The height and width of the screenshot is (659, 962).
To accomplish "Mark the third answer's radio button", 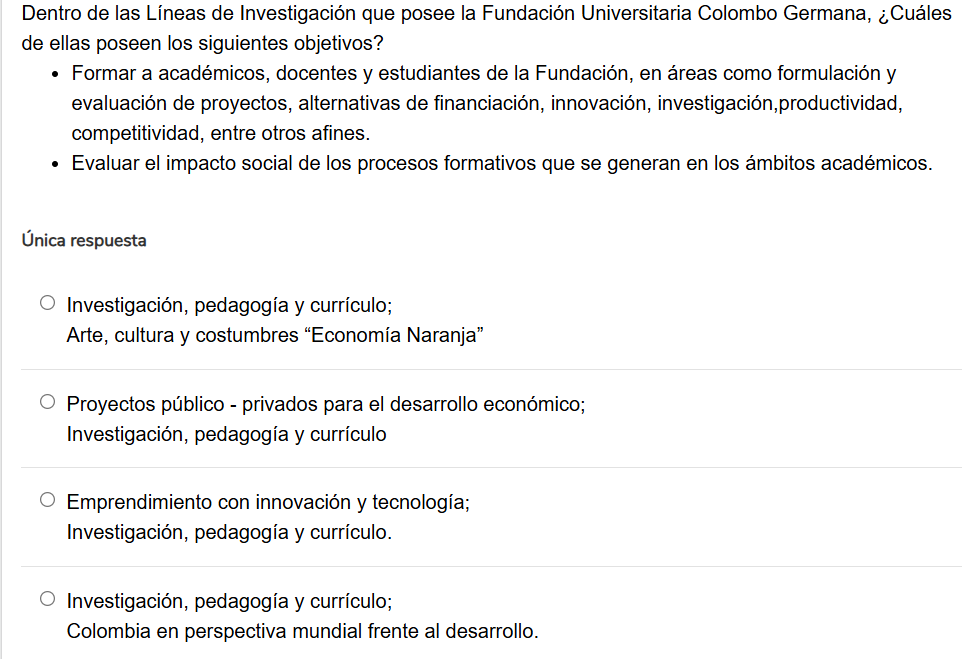I will point(46,501).
